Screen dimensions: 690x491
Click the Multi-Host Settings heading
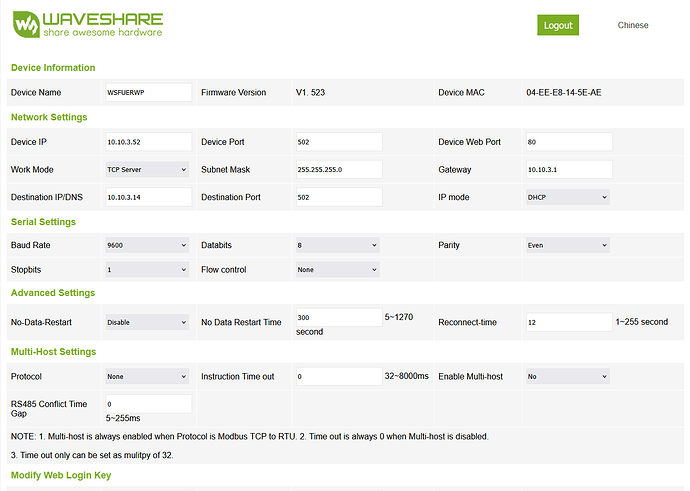(53, 352)
